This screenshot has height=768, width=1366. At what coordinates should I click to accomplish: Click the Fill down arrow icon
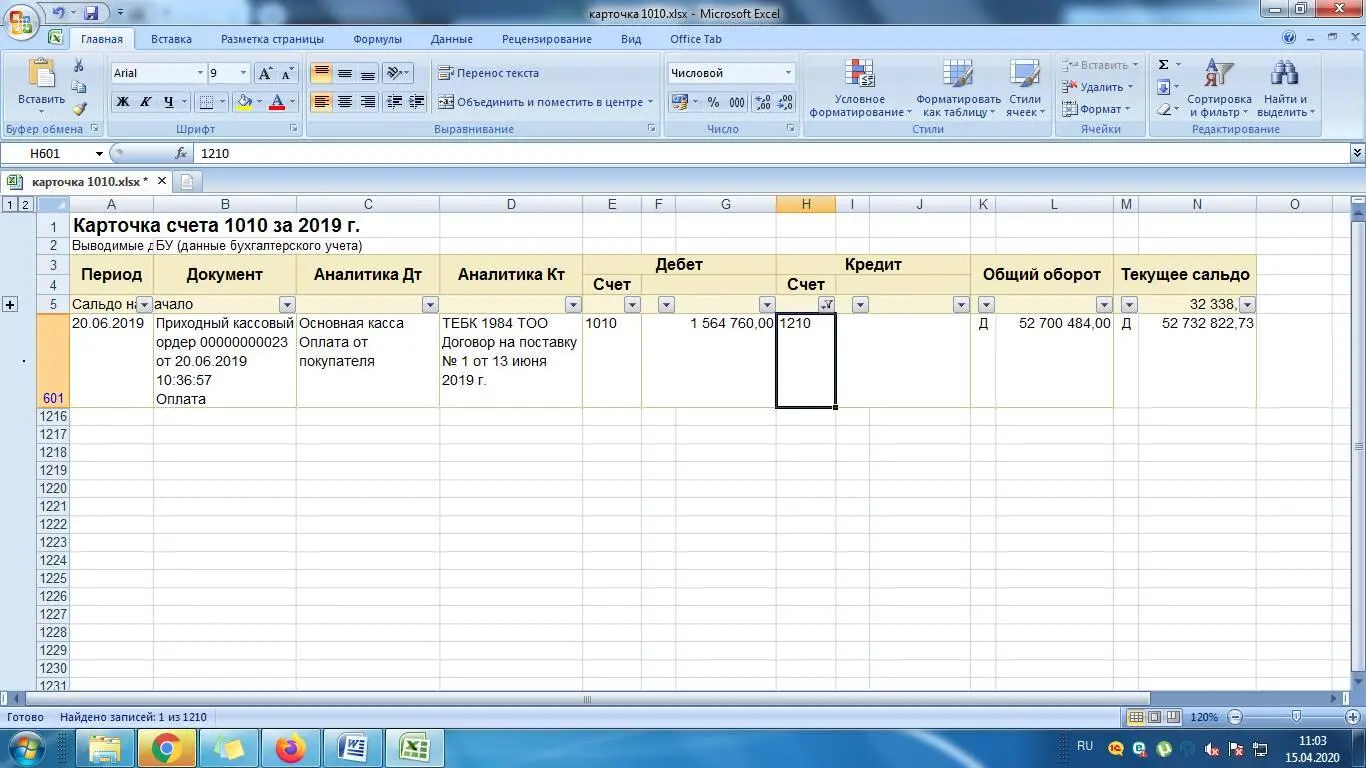click(x=1163, y=87)
